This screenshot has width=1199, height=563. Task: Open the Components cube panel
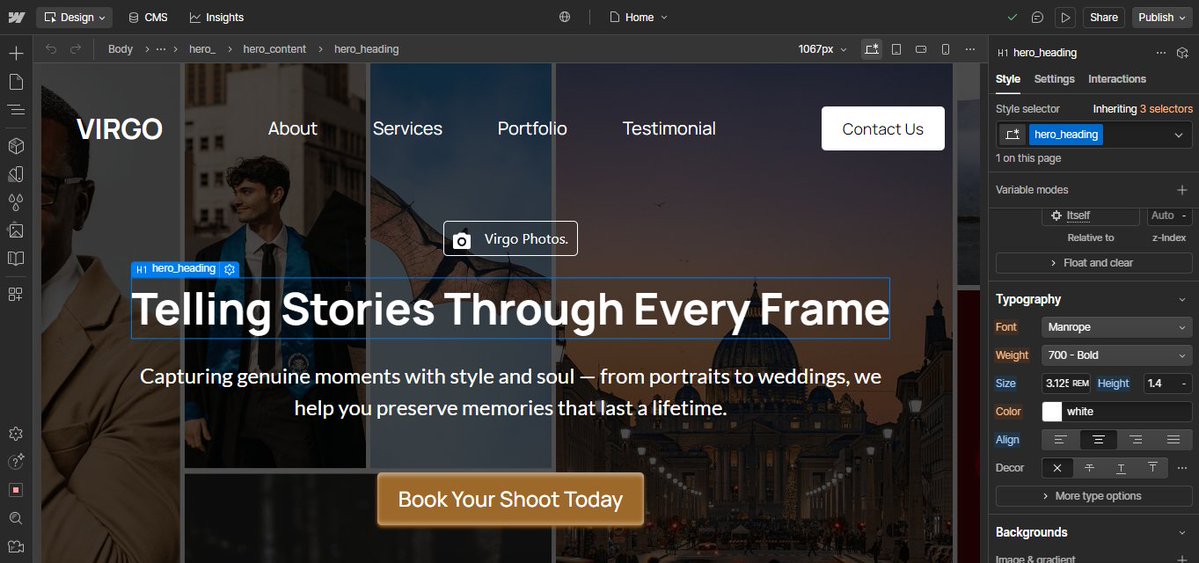pos(16,145)
